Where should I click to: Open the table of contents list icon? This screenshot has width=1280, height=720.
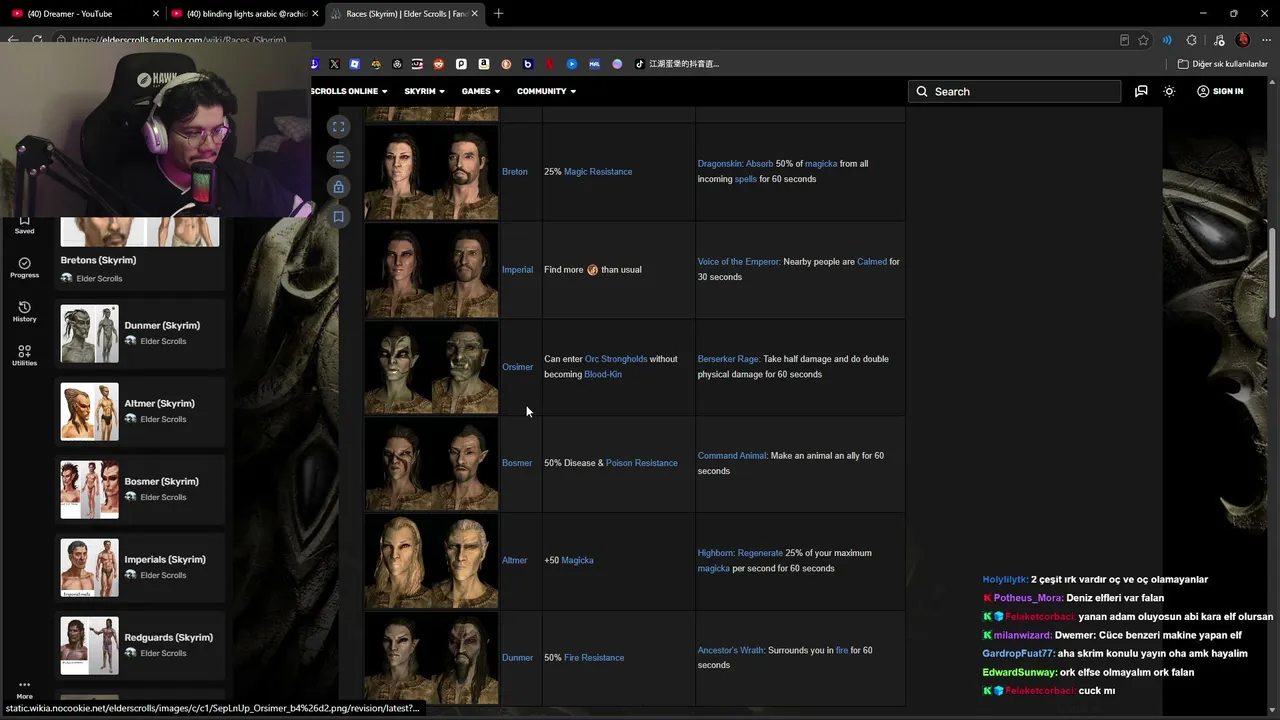click(x=339, y=157)
